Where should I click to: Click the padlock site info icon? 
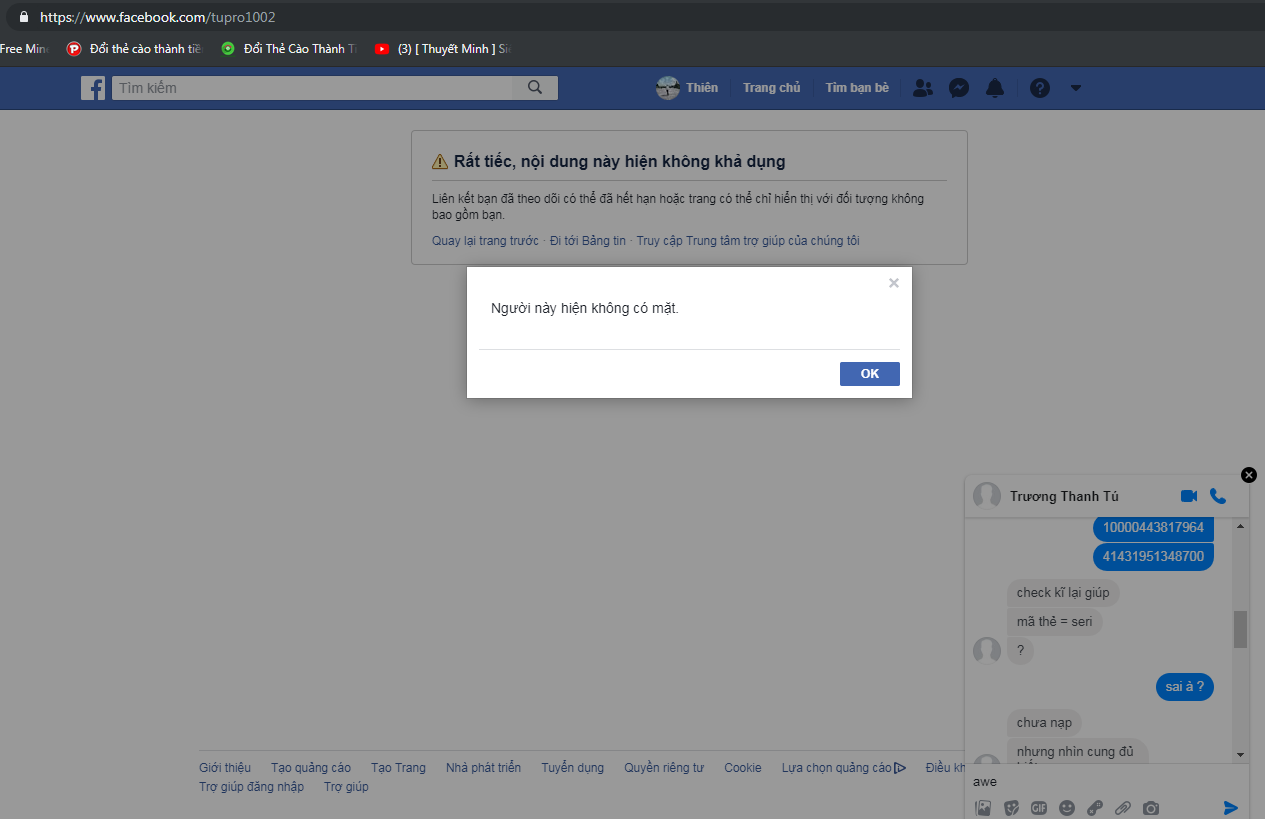24,17
